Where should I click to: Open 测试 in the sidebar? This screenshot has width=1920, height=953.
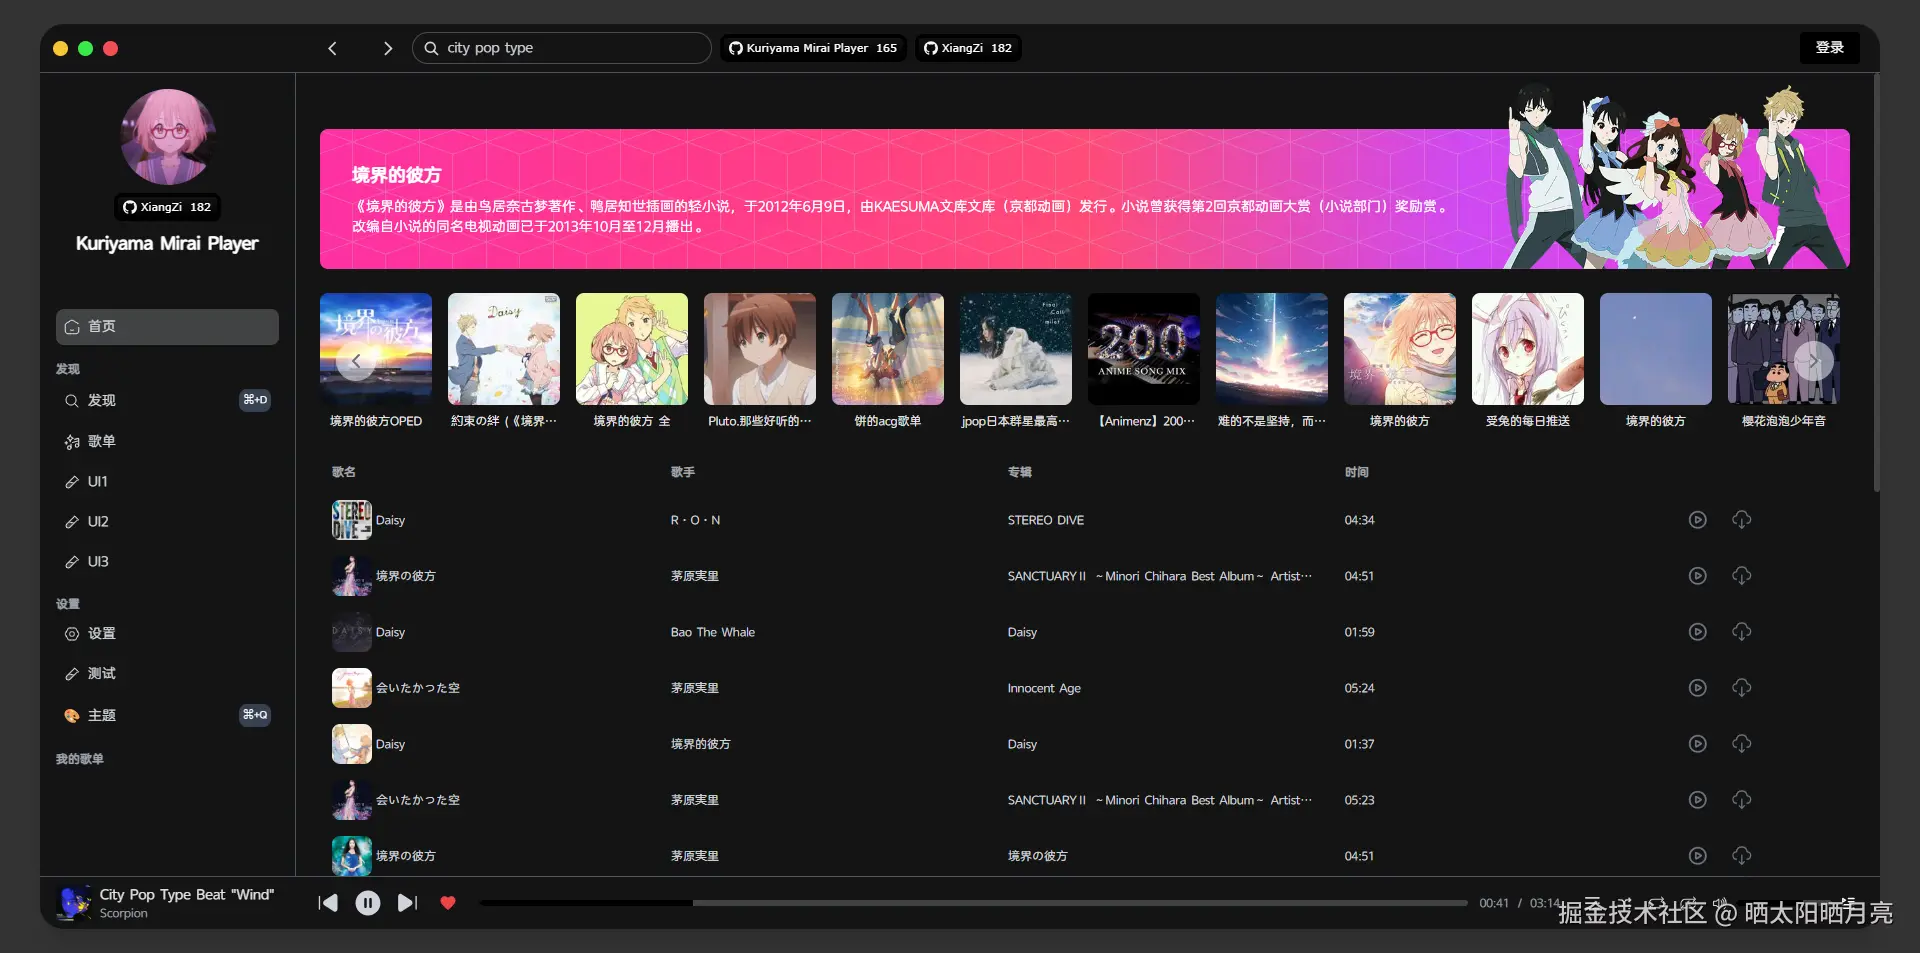click(x=167, y=673)
